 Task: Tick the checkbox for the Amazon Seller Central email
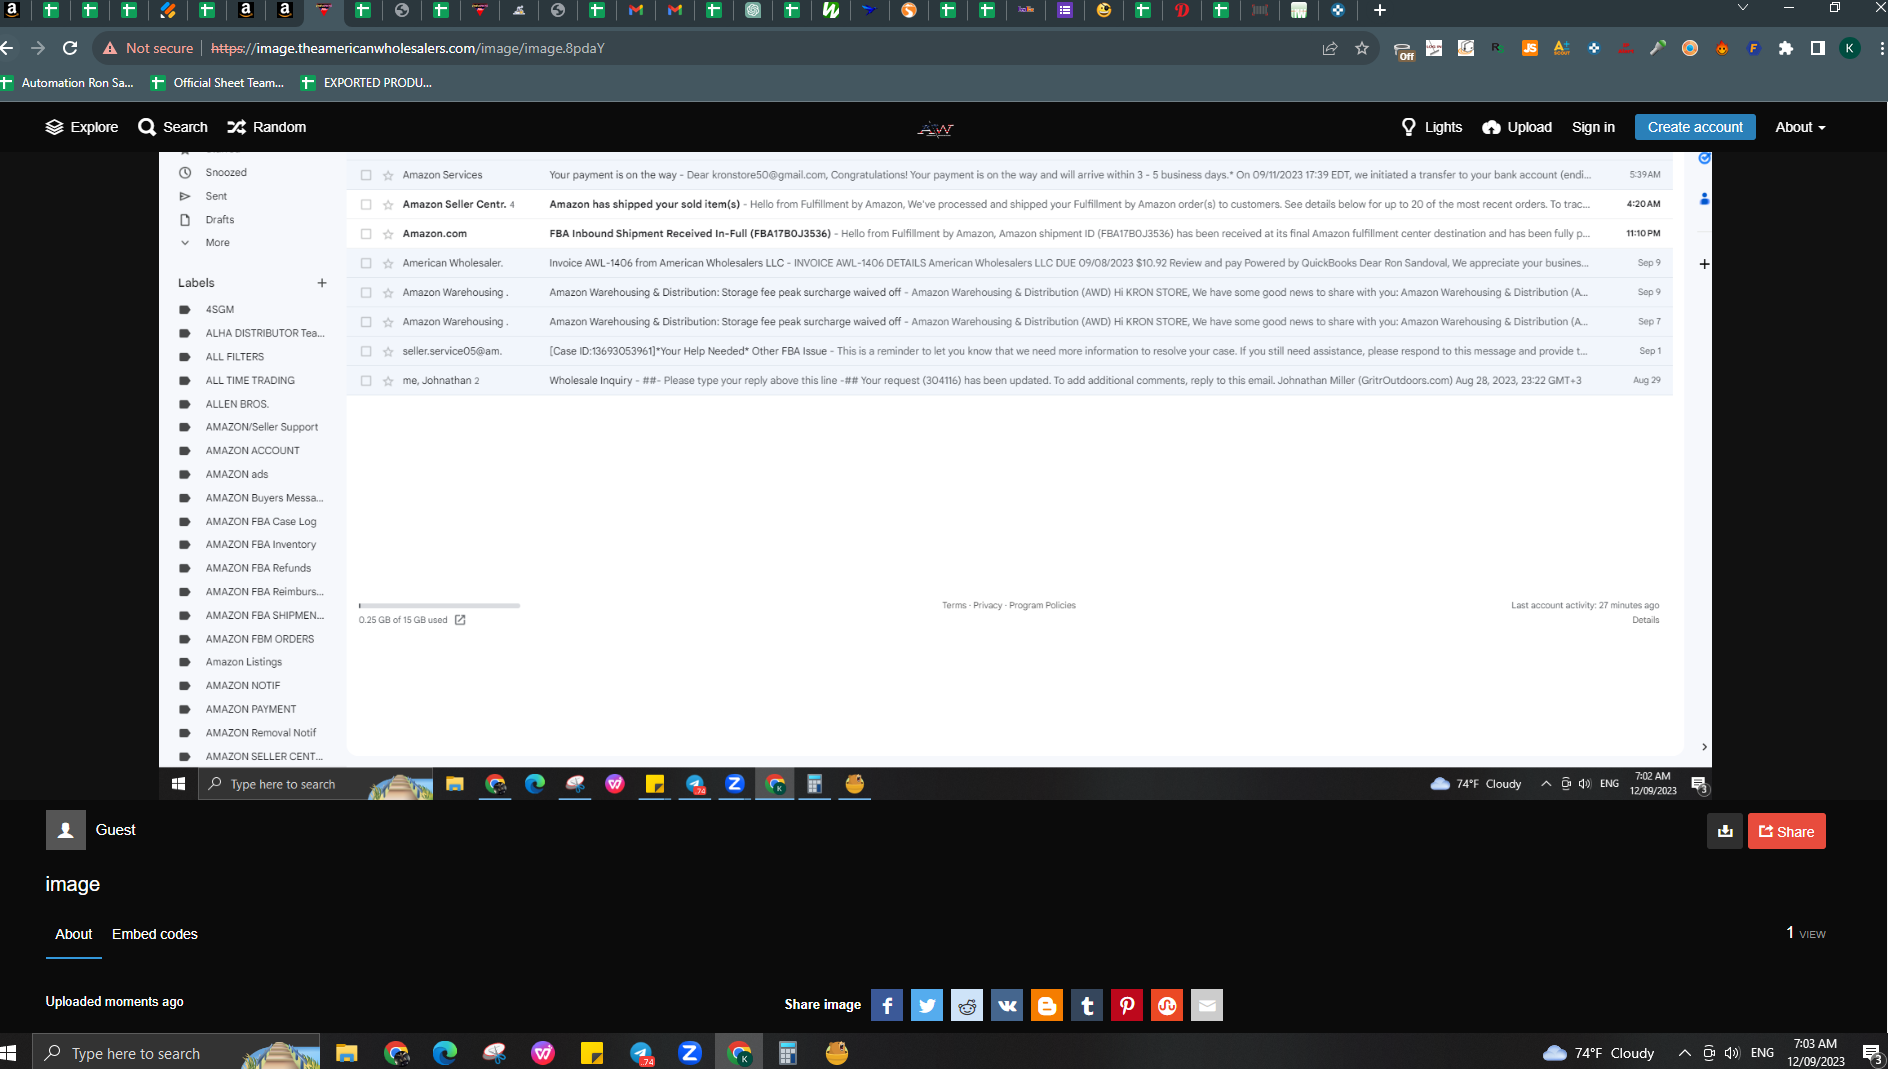[366, 205]
